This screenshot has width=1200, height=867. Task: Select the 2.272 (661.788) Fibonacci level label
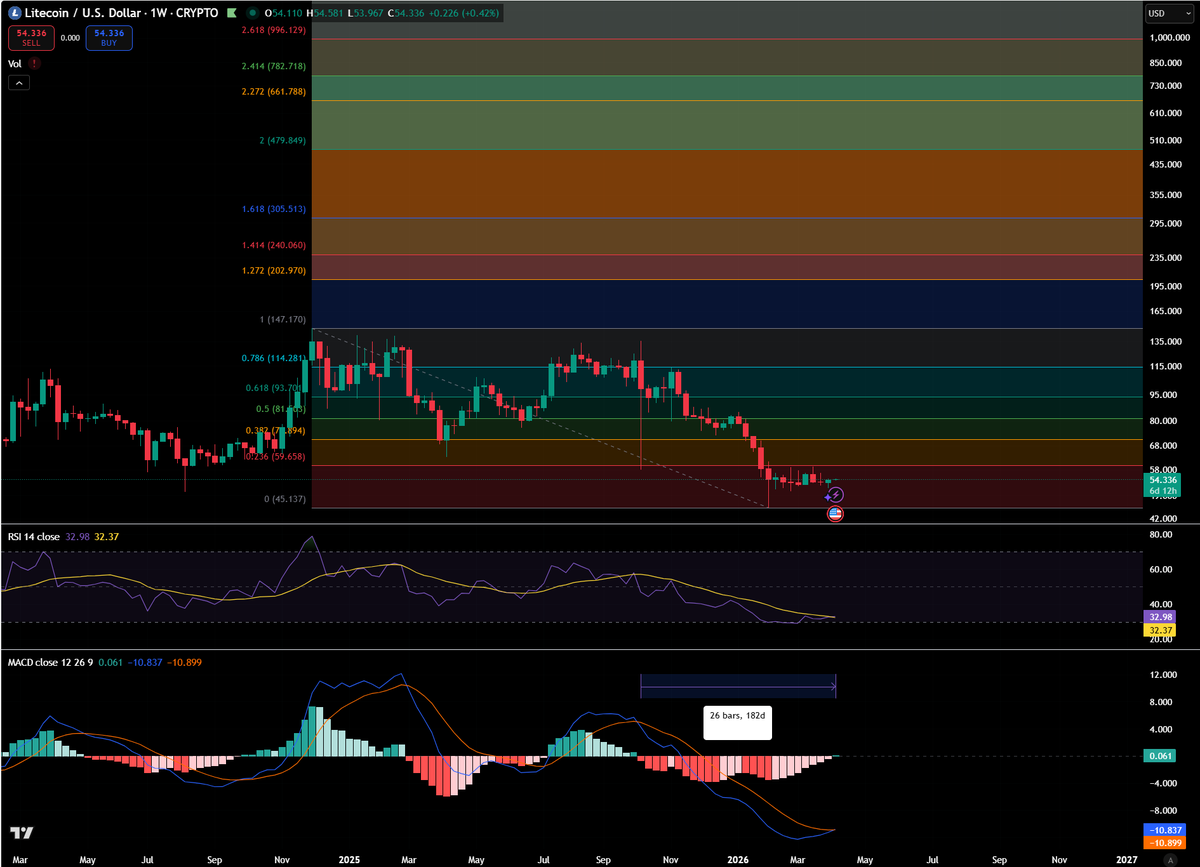274,93
